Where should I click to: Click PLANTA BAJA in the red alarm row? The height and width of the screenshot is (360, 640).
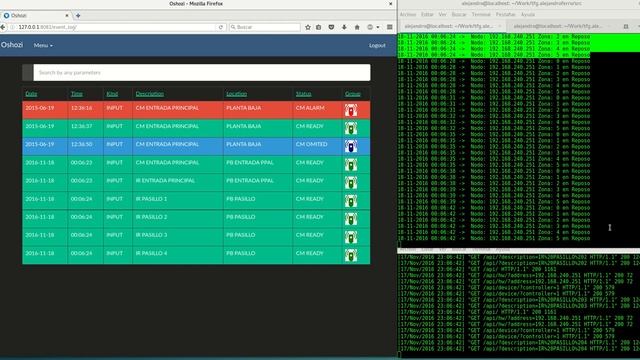[x=244, y=108]
